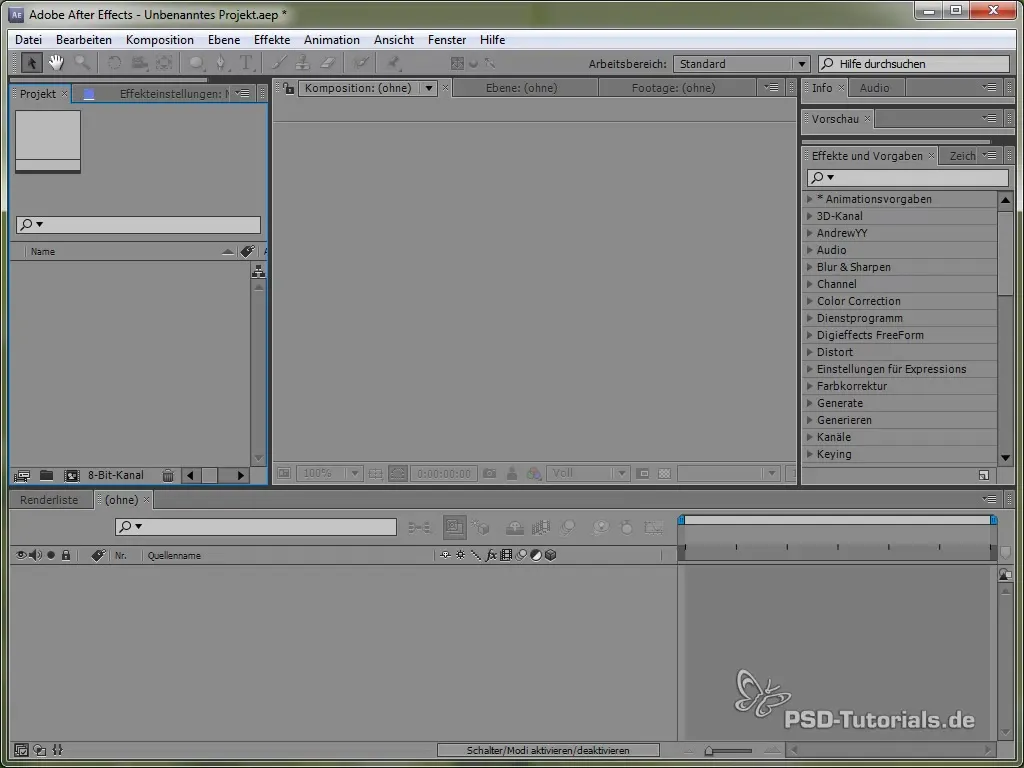
Task: Select the Text tool
Action: pyautogui.click(x=246, y=63)
